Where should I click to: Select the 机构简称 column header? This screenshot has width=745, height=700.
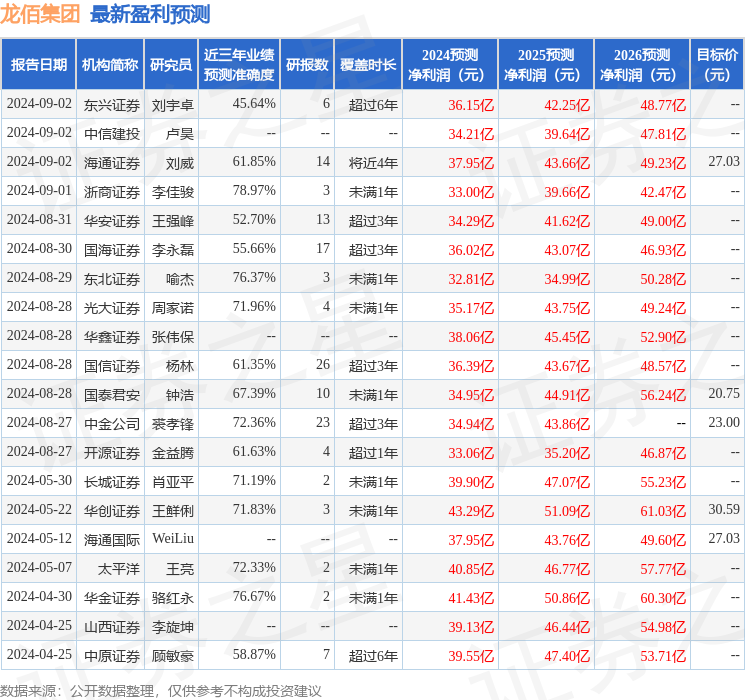pyautogui.click(x=110, y=65)
